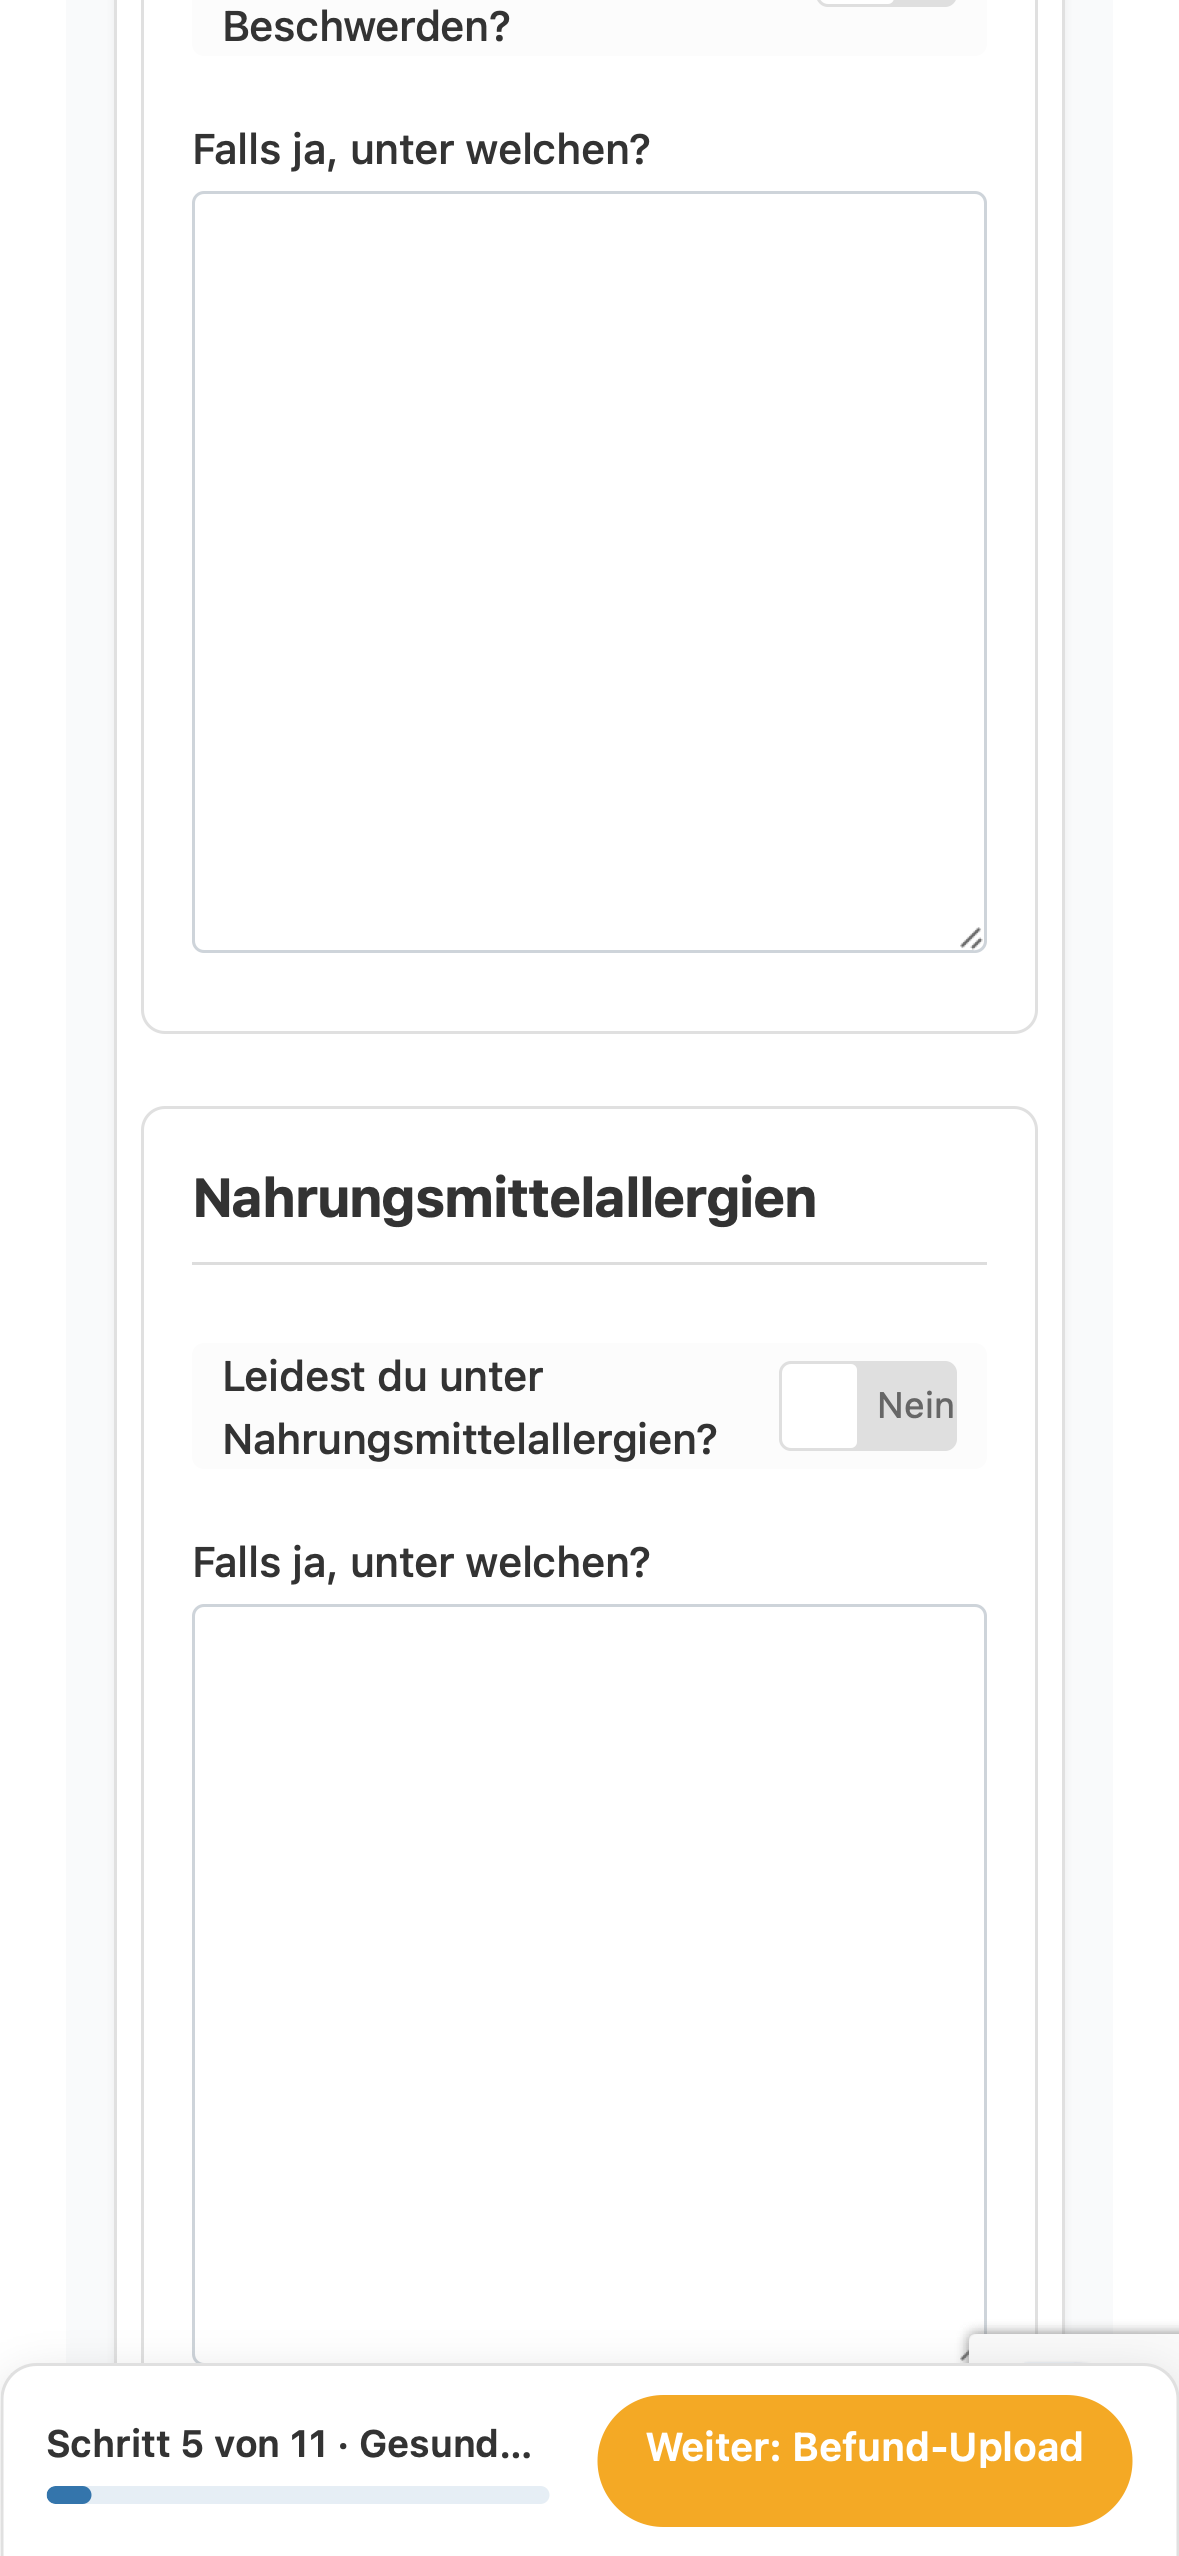Viewport: 1179px width, 2556px height.
Task: Click the truncated Gesund... step name in the footer
Action: click(446, 2444)
